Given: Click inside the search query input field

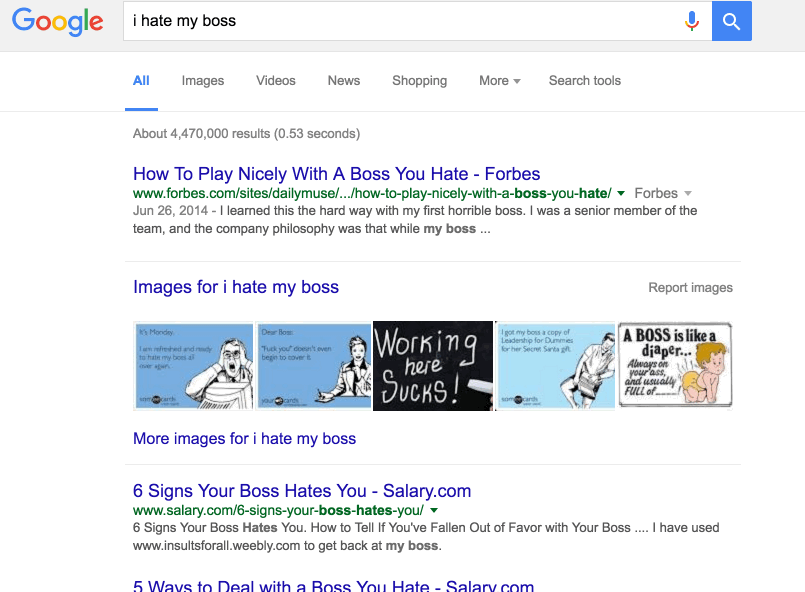Looking at the screenshot, I should [x=400, y=20].
